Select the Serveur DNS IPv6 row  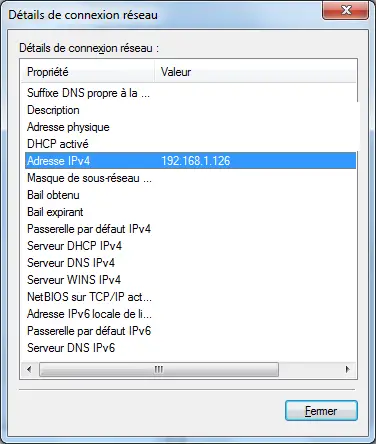190,348
